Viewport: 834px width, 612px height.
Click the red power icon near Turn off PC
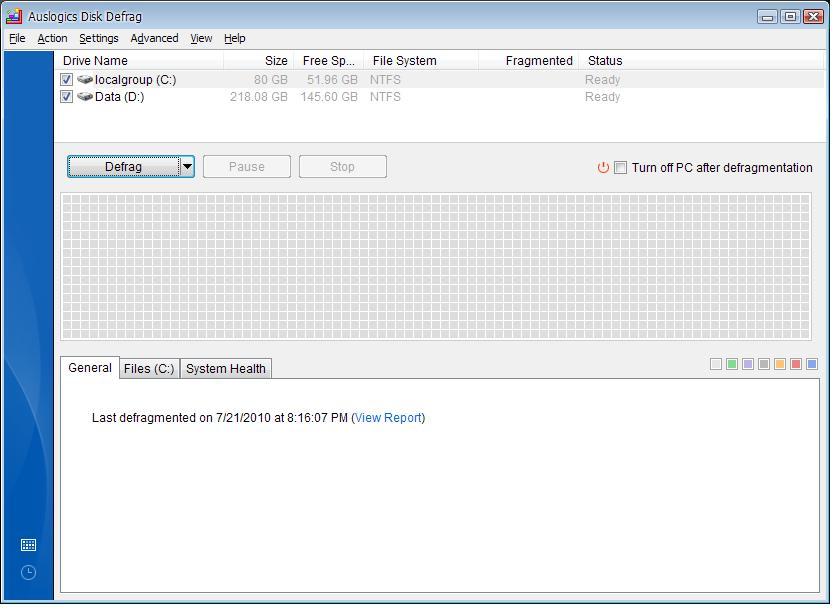coord(603,167)
